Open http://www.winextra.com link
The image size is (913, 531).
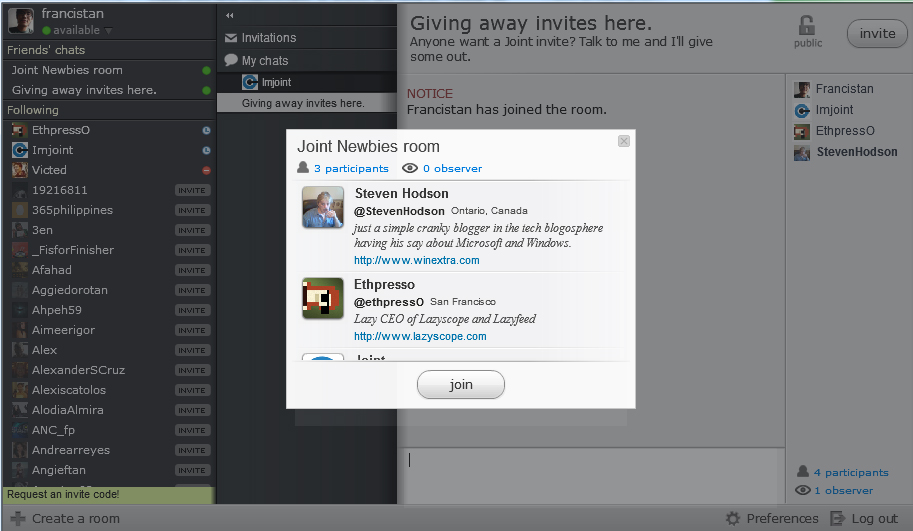[417, 260]
